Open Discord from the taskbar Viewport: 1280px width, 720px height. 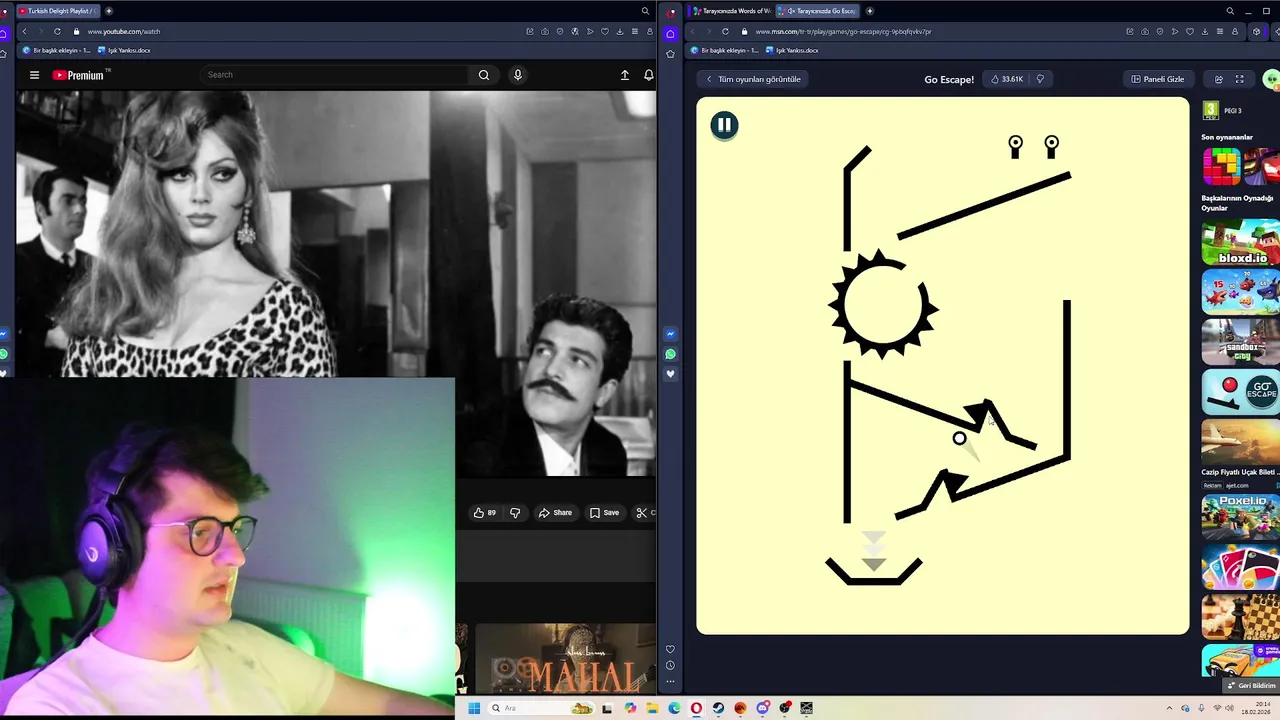(763, 708)
